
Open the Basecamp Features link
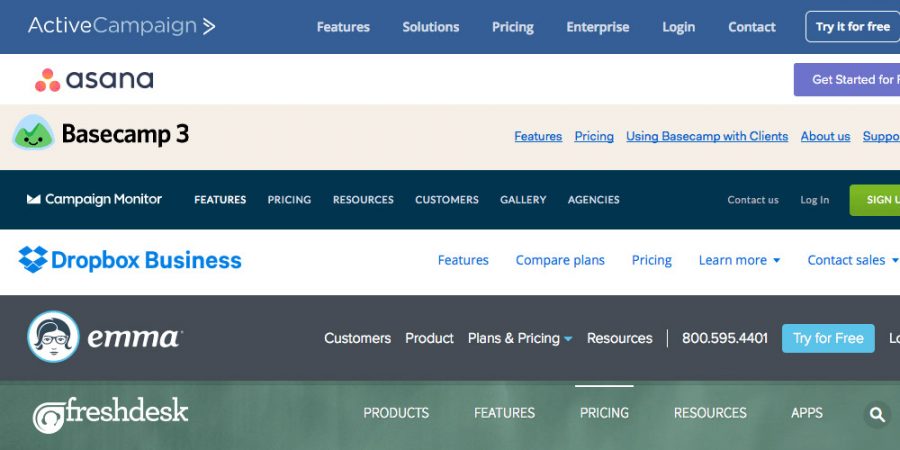click(538, 137)
